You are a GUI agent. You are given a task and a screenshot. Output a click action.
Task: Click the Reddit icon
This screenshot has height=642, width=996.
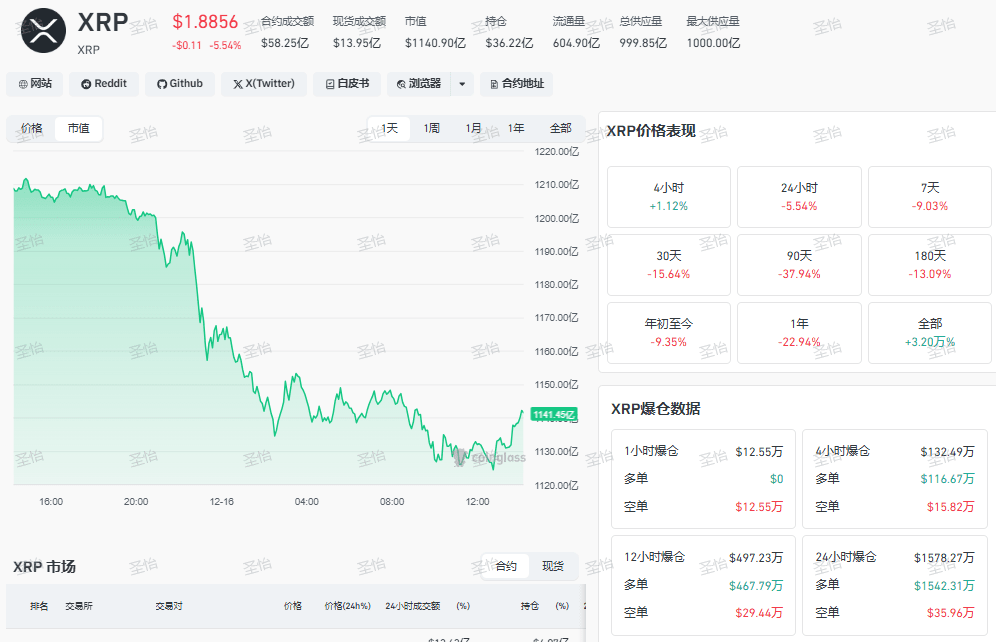[x=86, y=84]
